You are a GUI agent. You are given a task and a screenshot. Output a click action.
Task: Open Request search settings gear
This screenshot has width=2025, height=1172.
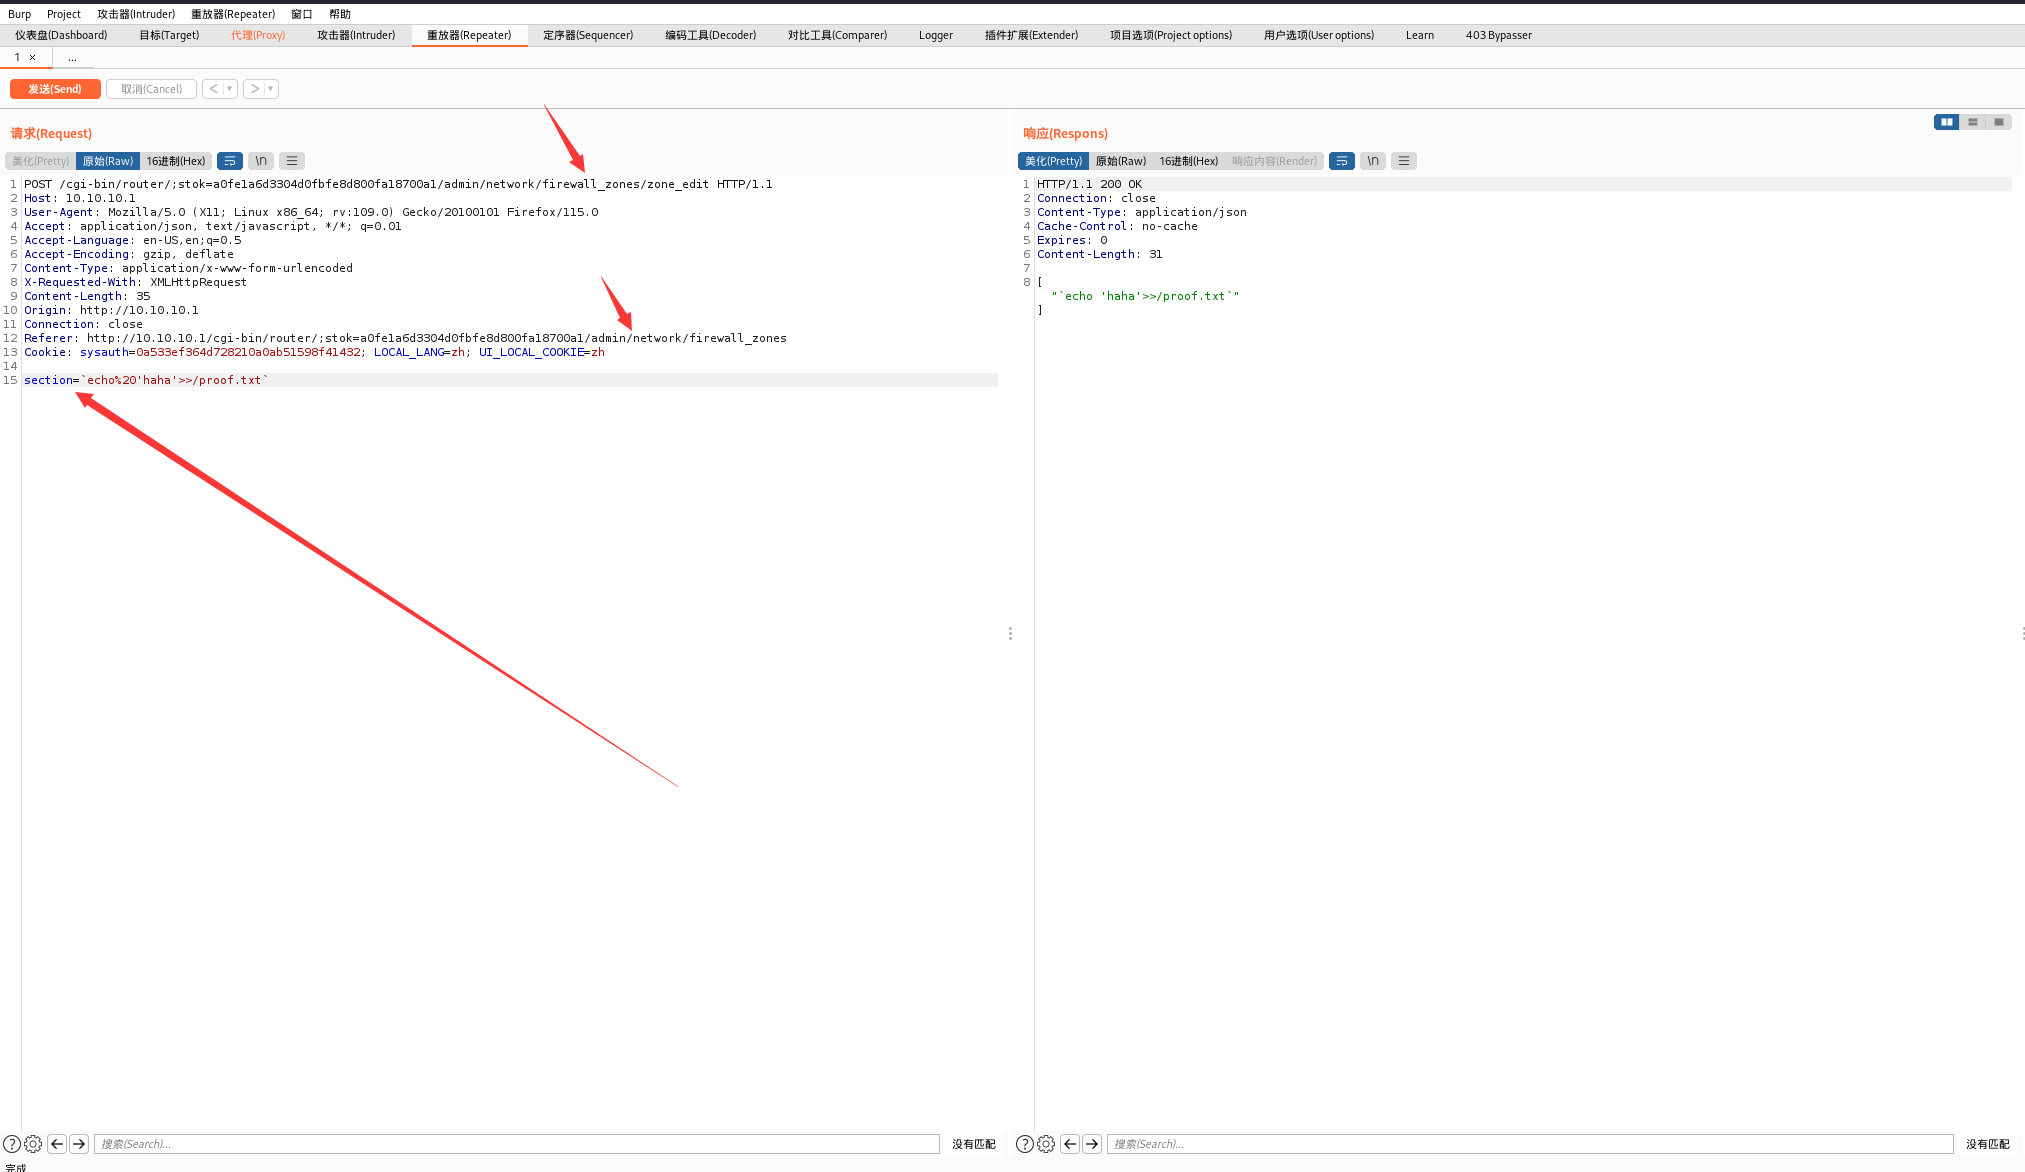pyautogui.click(x=33, y=1144)
